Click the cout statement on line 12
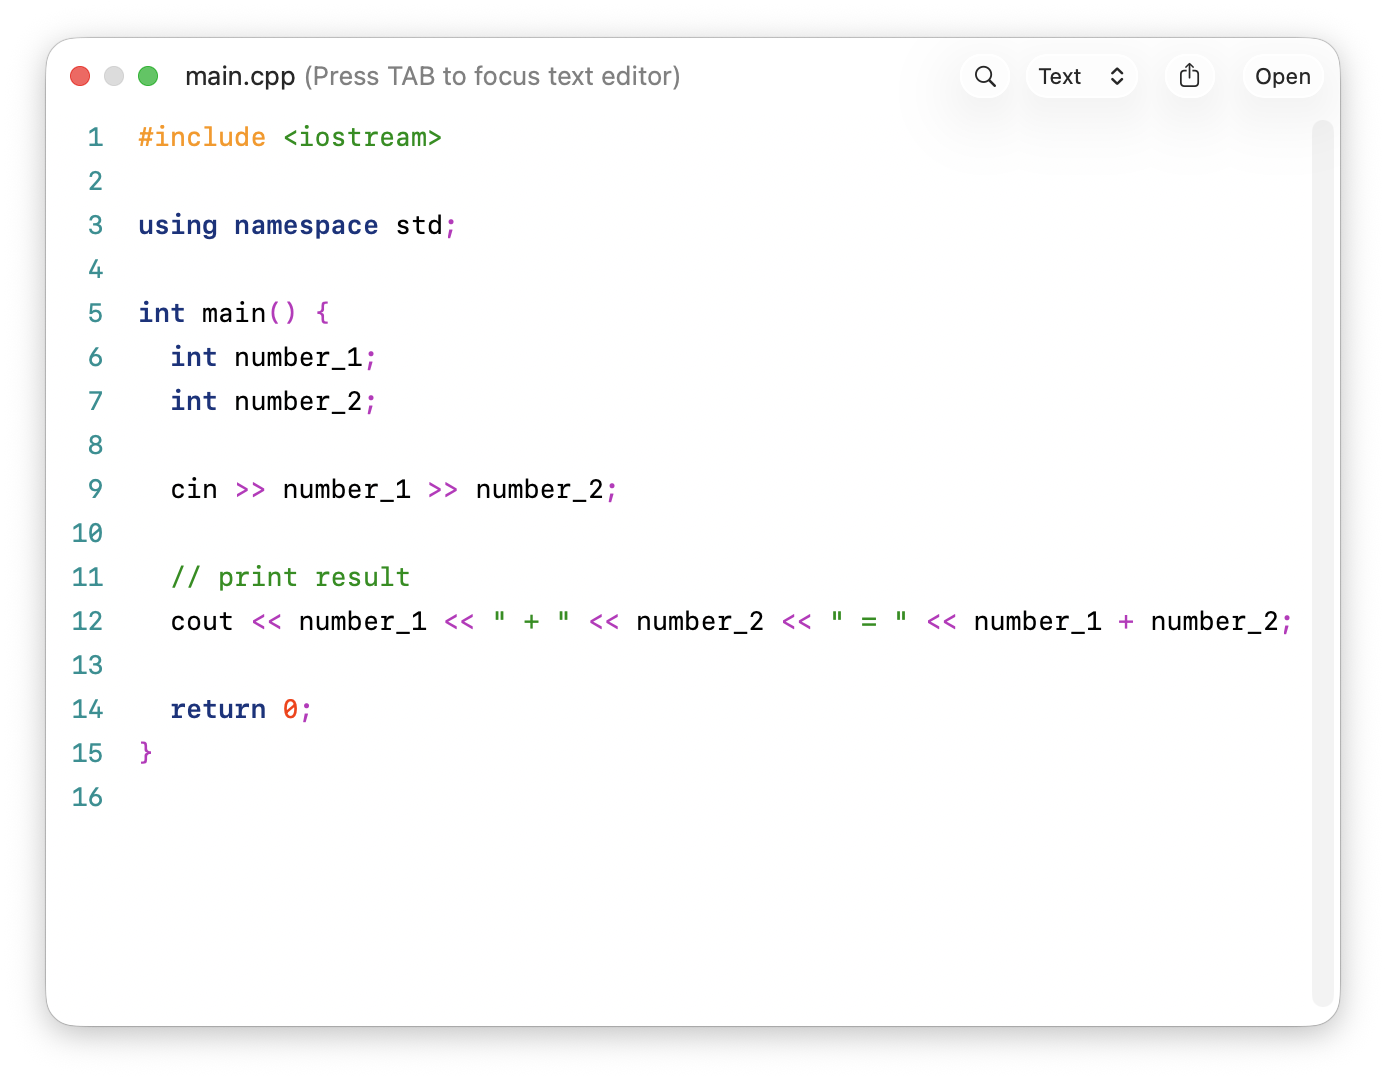 201,621
